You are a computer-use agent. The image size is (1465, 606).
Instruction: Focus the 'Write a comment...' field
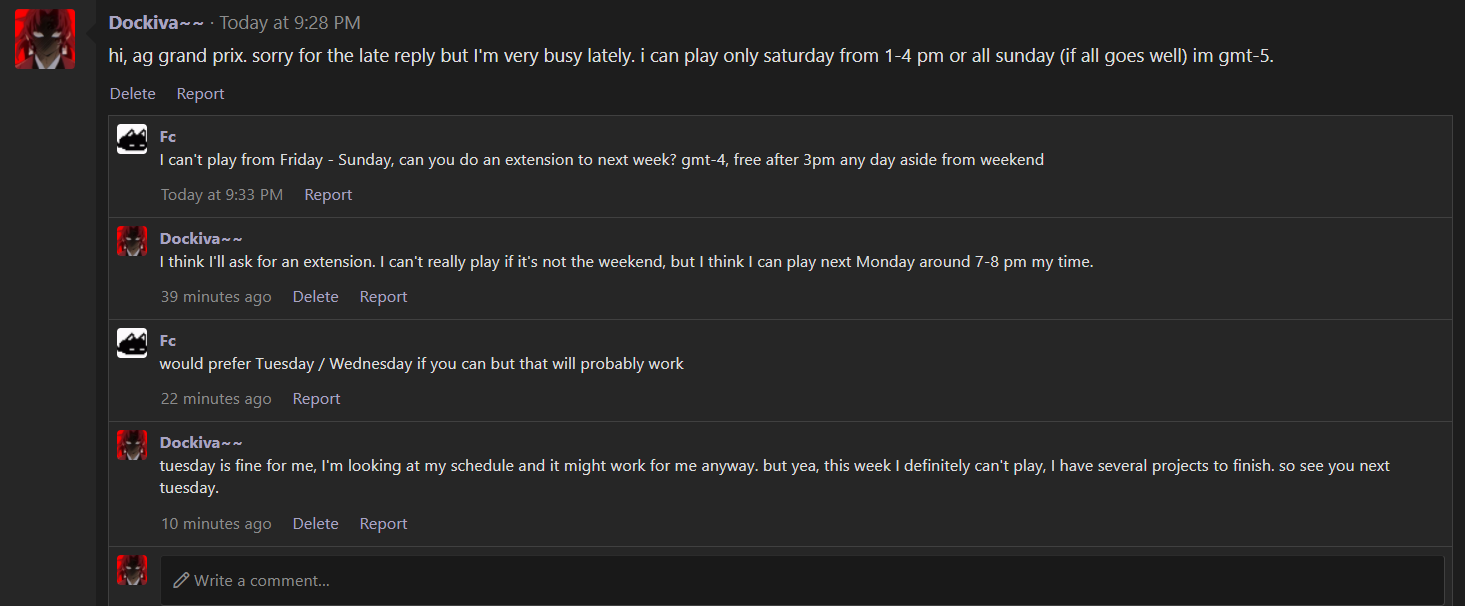coord(802,580)
